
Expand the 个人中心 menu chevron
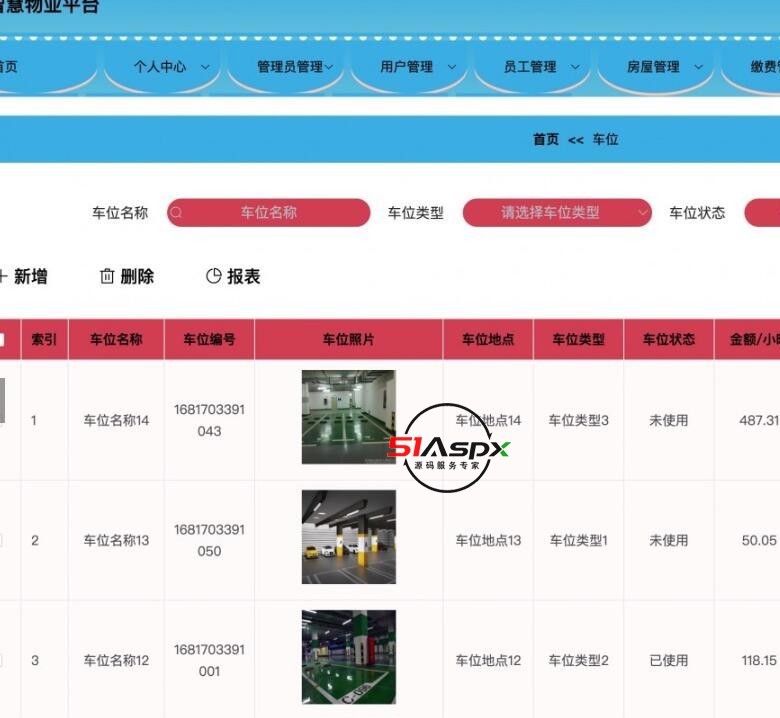click(x=205, y=67)
